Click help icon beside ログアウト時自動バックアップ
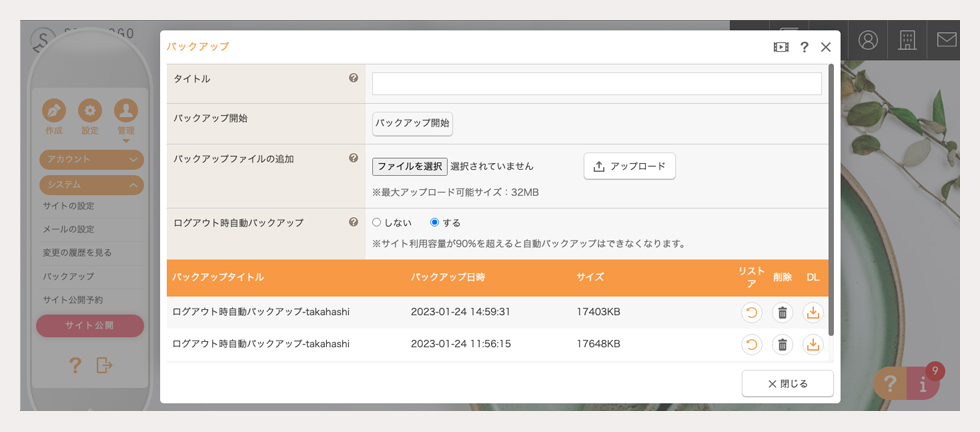The height and width of the screenshot is (432, 980). [353, 222]
